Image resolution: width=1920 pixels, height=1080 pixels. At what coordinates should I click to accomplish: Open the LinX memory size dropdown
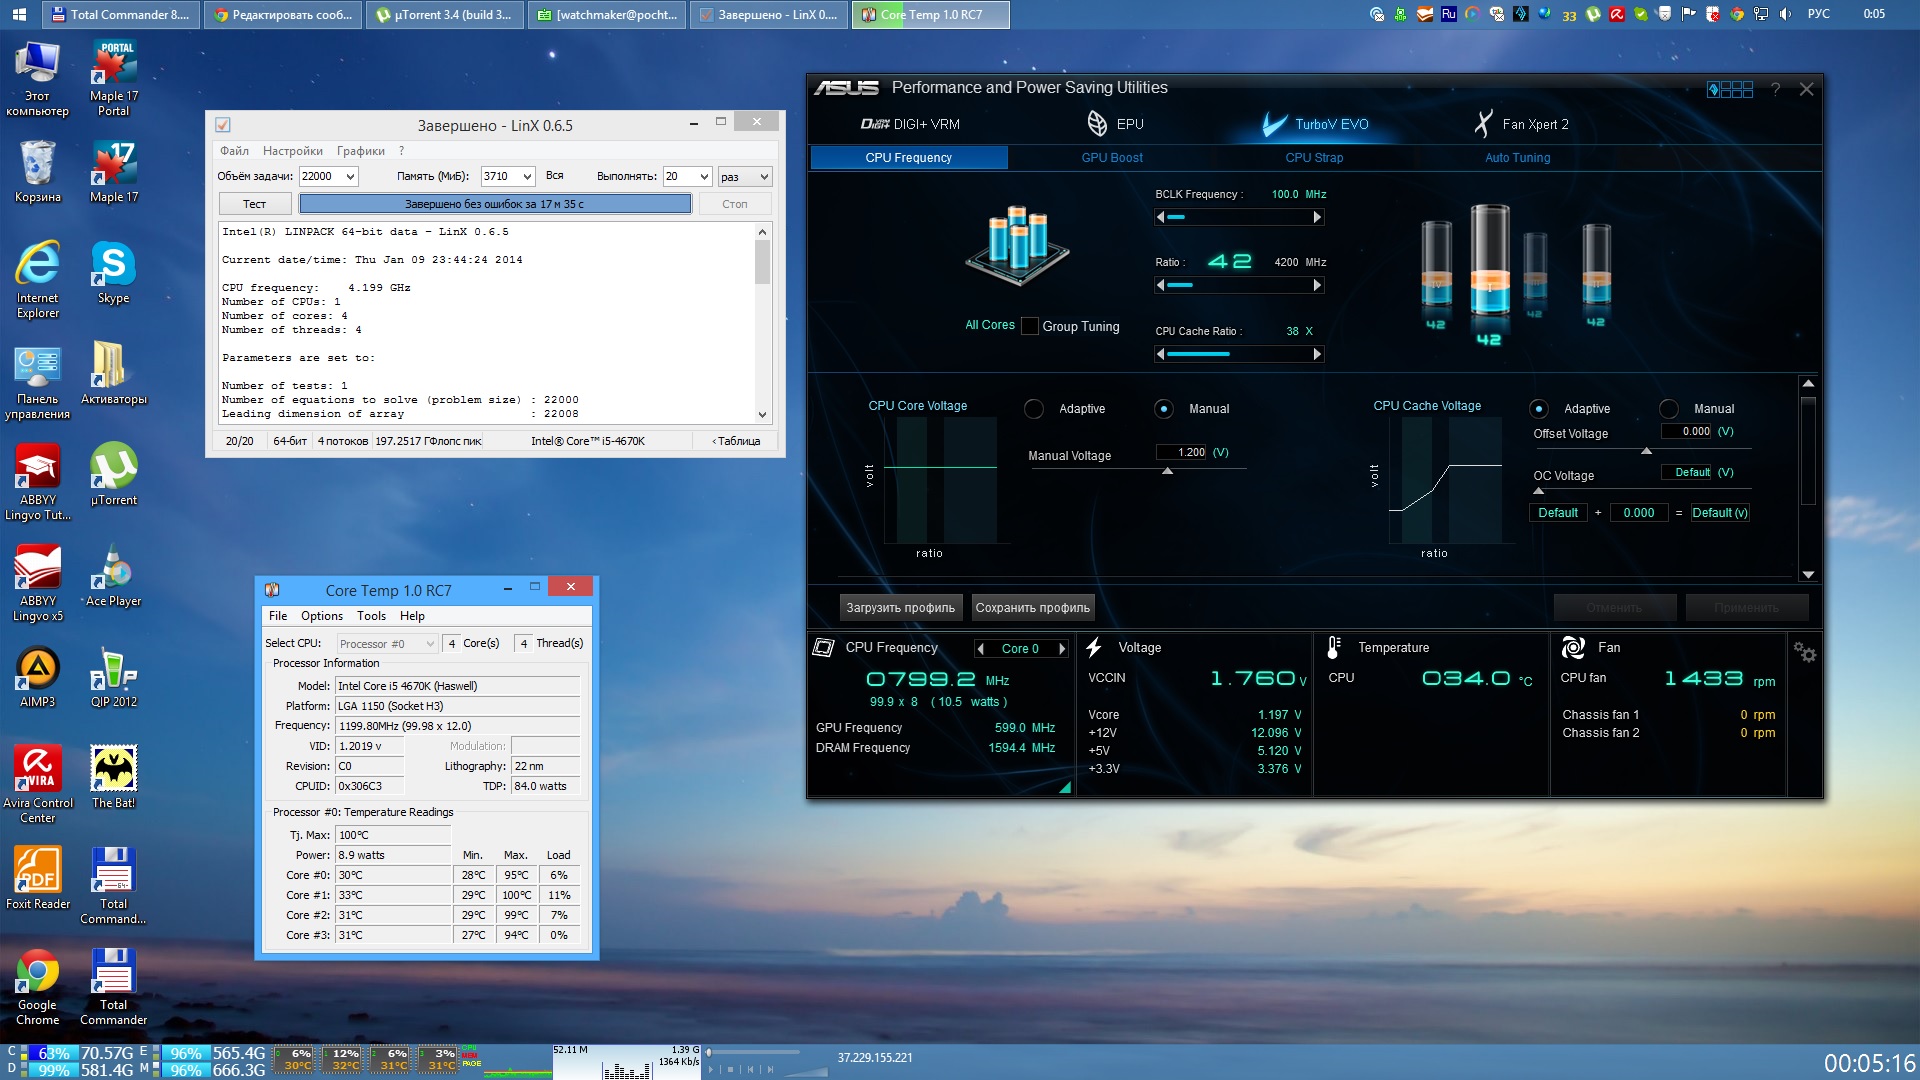(527, 177)
